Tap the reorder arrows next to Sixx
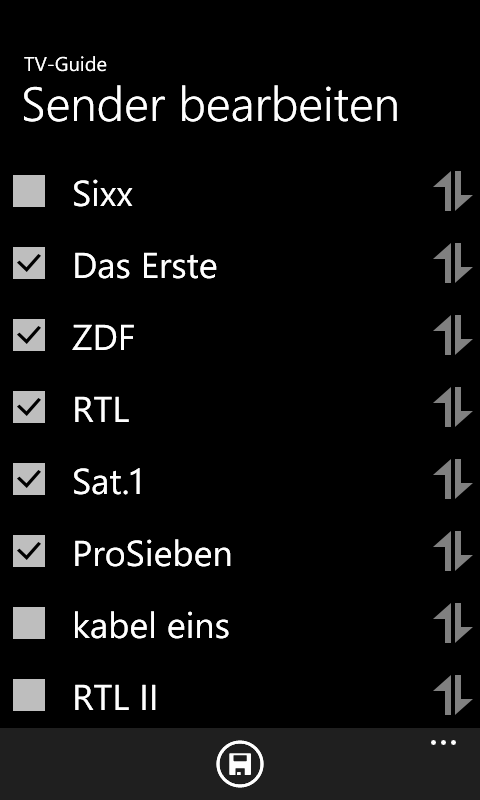 click(452, 191)
